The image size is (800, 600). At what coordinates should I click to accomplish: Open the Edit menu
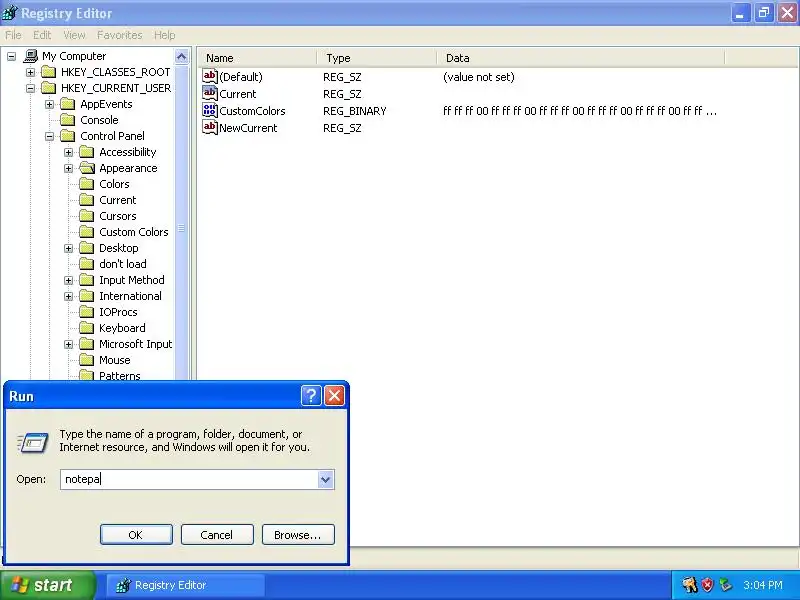click(42, 35)
